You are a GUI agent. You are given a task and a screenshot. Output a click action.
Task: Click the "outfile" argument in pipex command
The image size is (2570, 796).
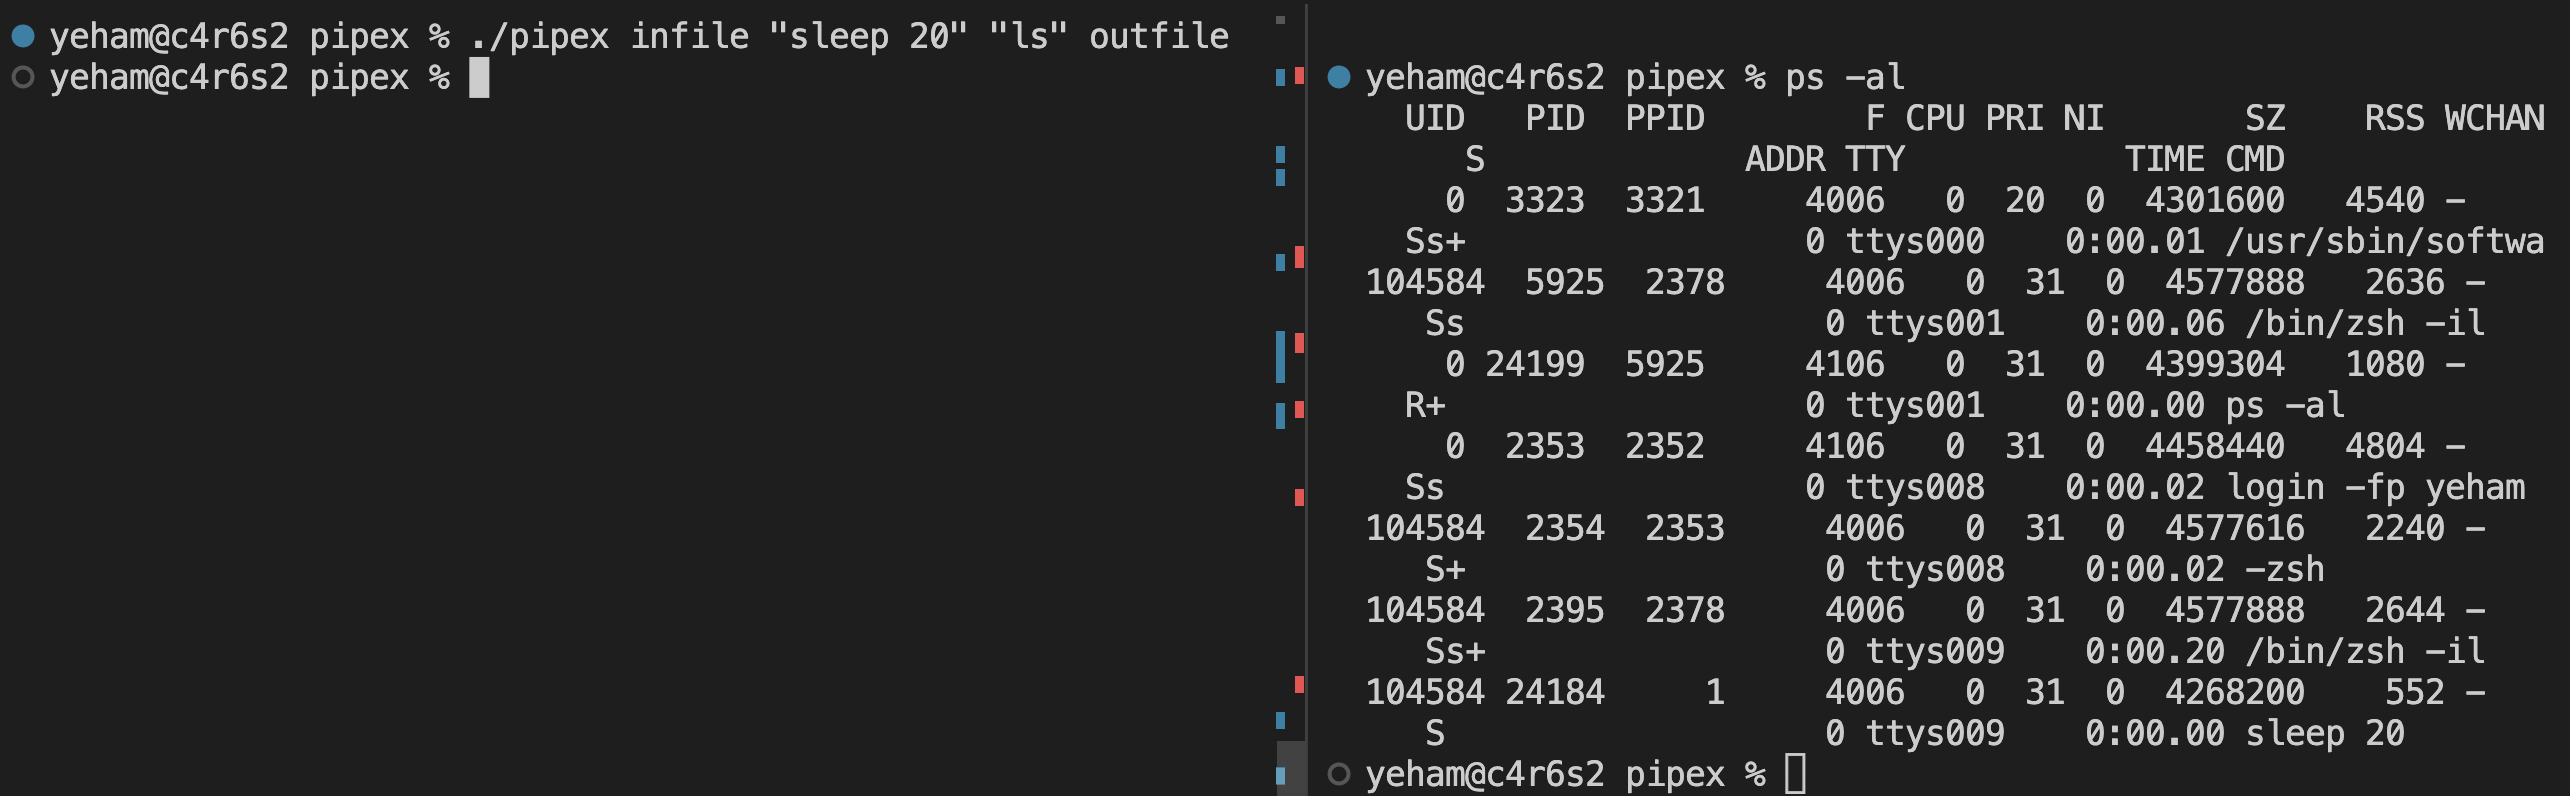coord(1159,37)
